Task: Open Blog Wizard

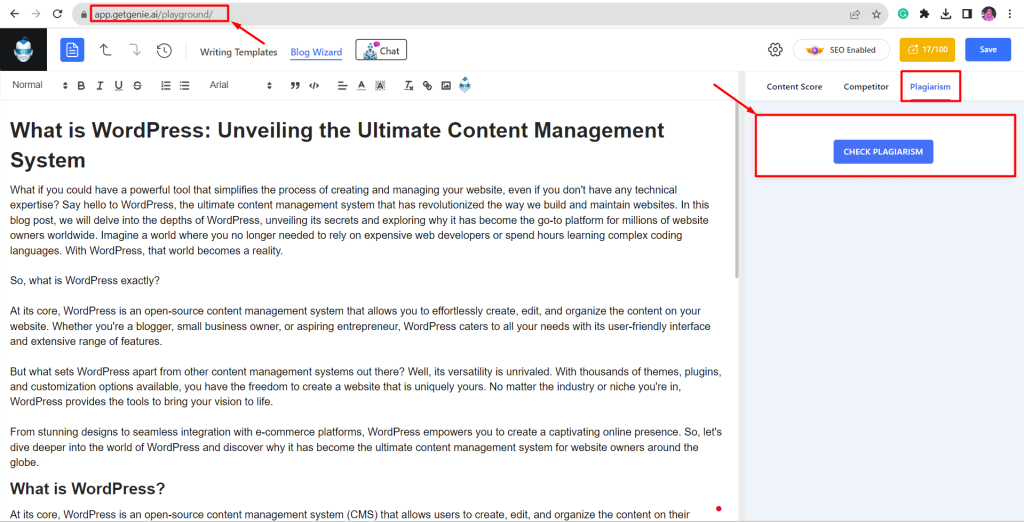Action: (x=316, y=52)
